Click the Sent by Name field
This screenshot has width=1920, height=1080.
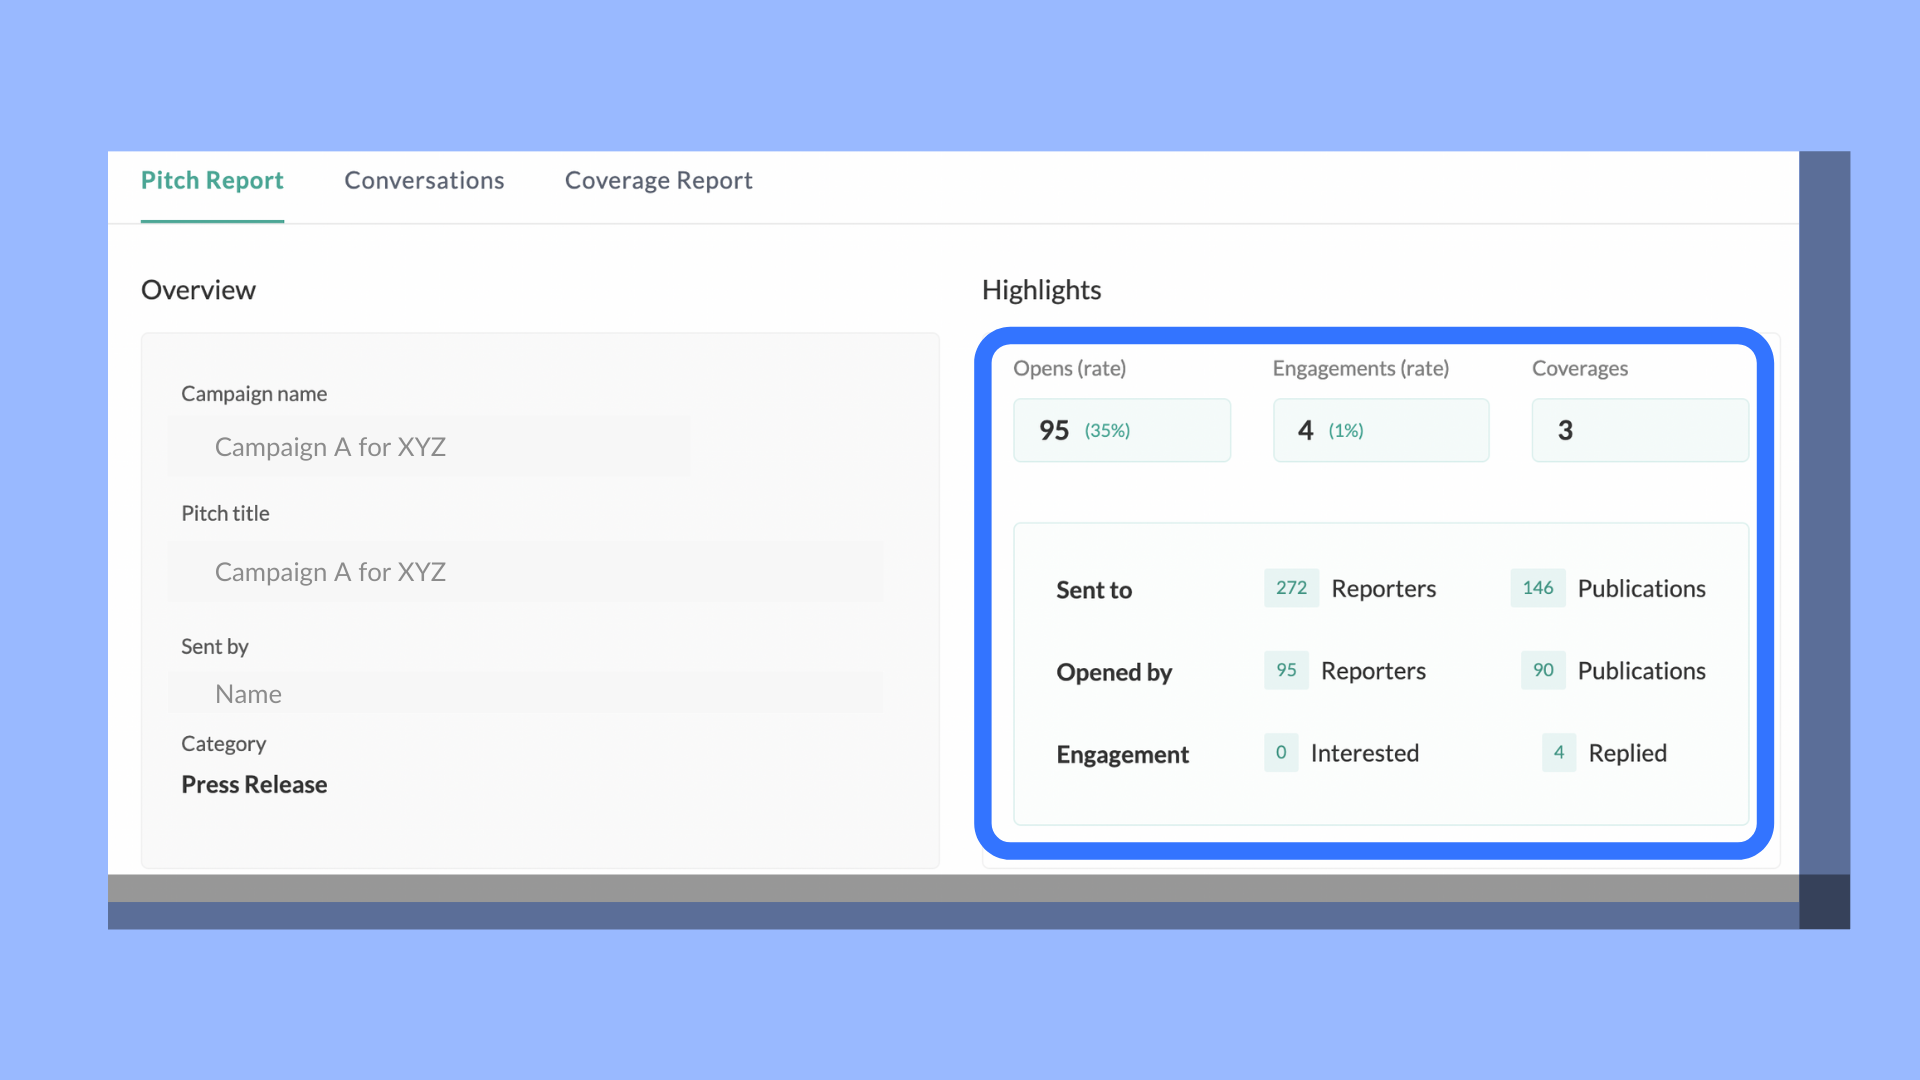(x=526, y=694)
